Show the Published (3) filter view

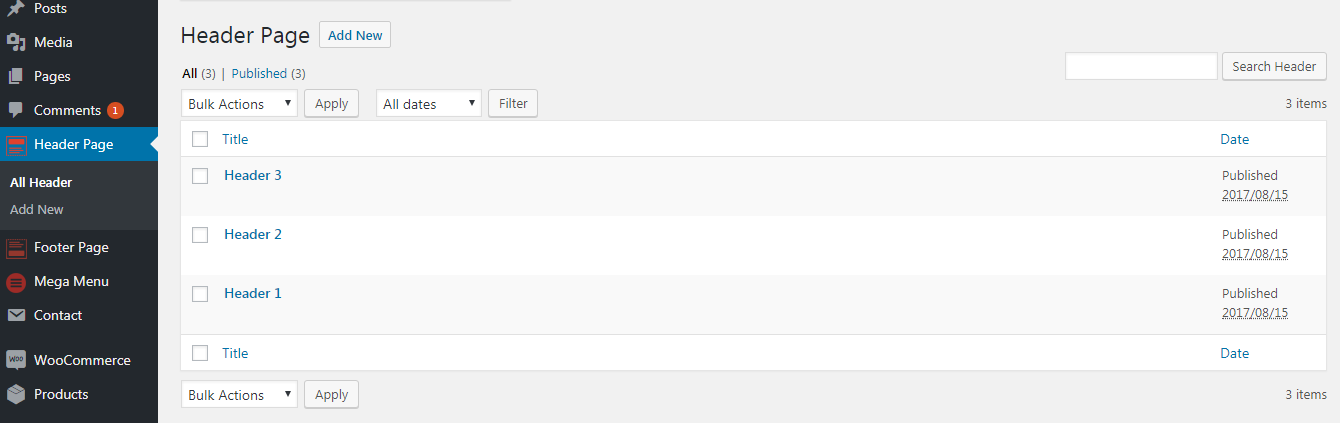[x=268, y=73]
